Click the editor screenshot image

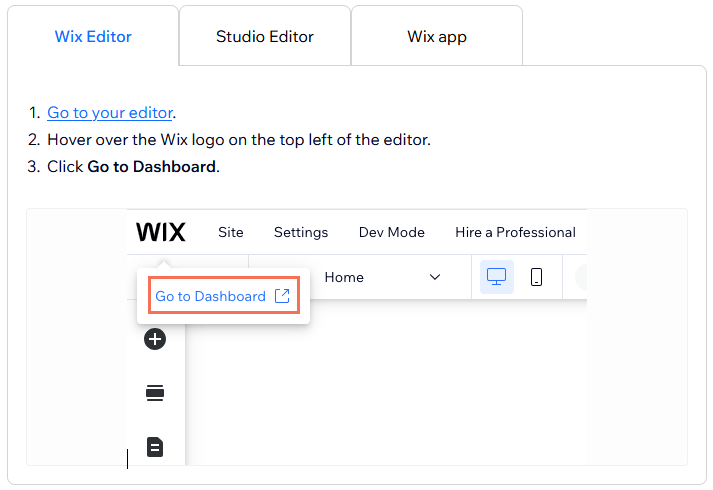357,337
